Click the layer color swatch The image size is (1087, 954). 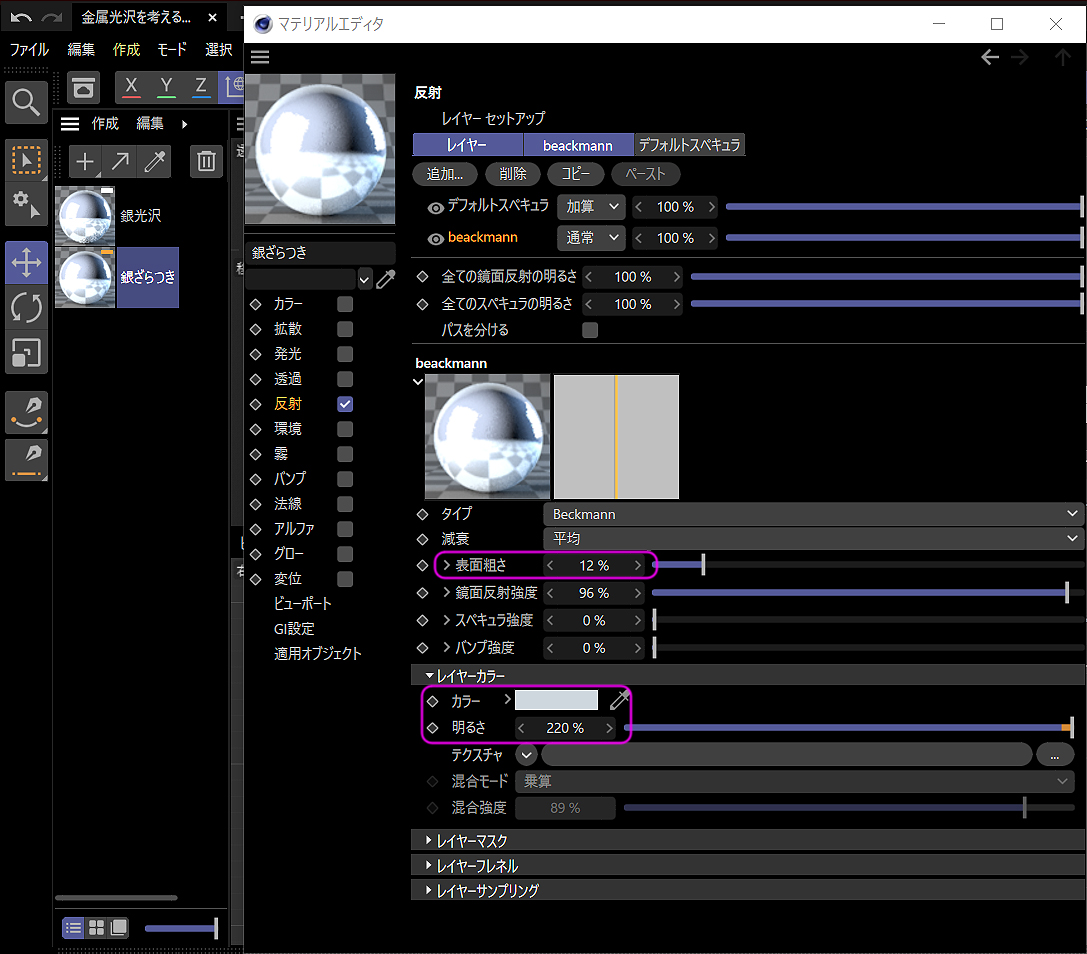556,701
